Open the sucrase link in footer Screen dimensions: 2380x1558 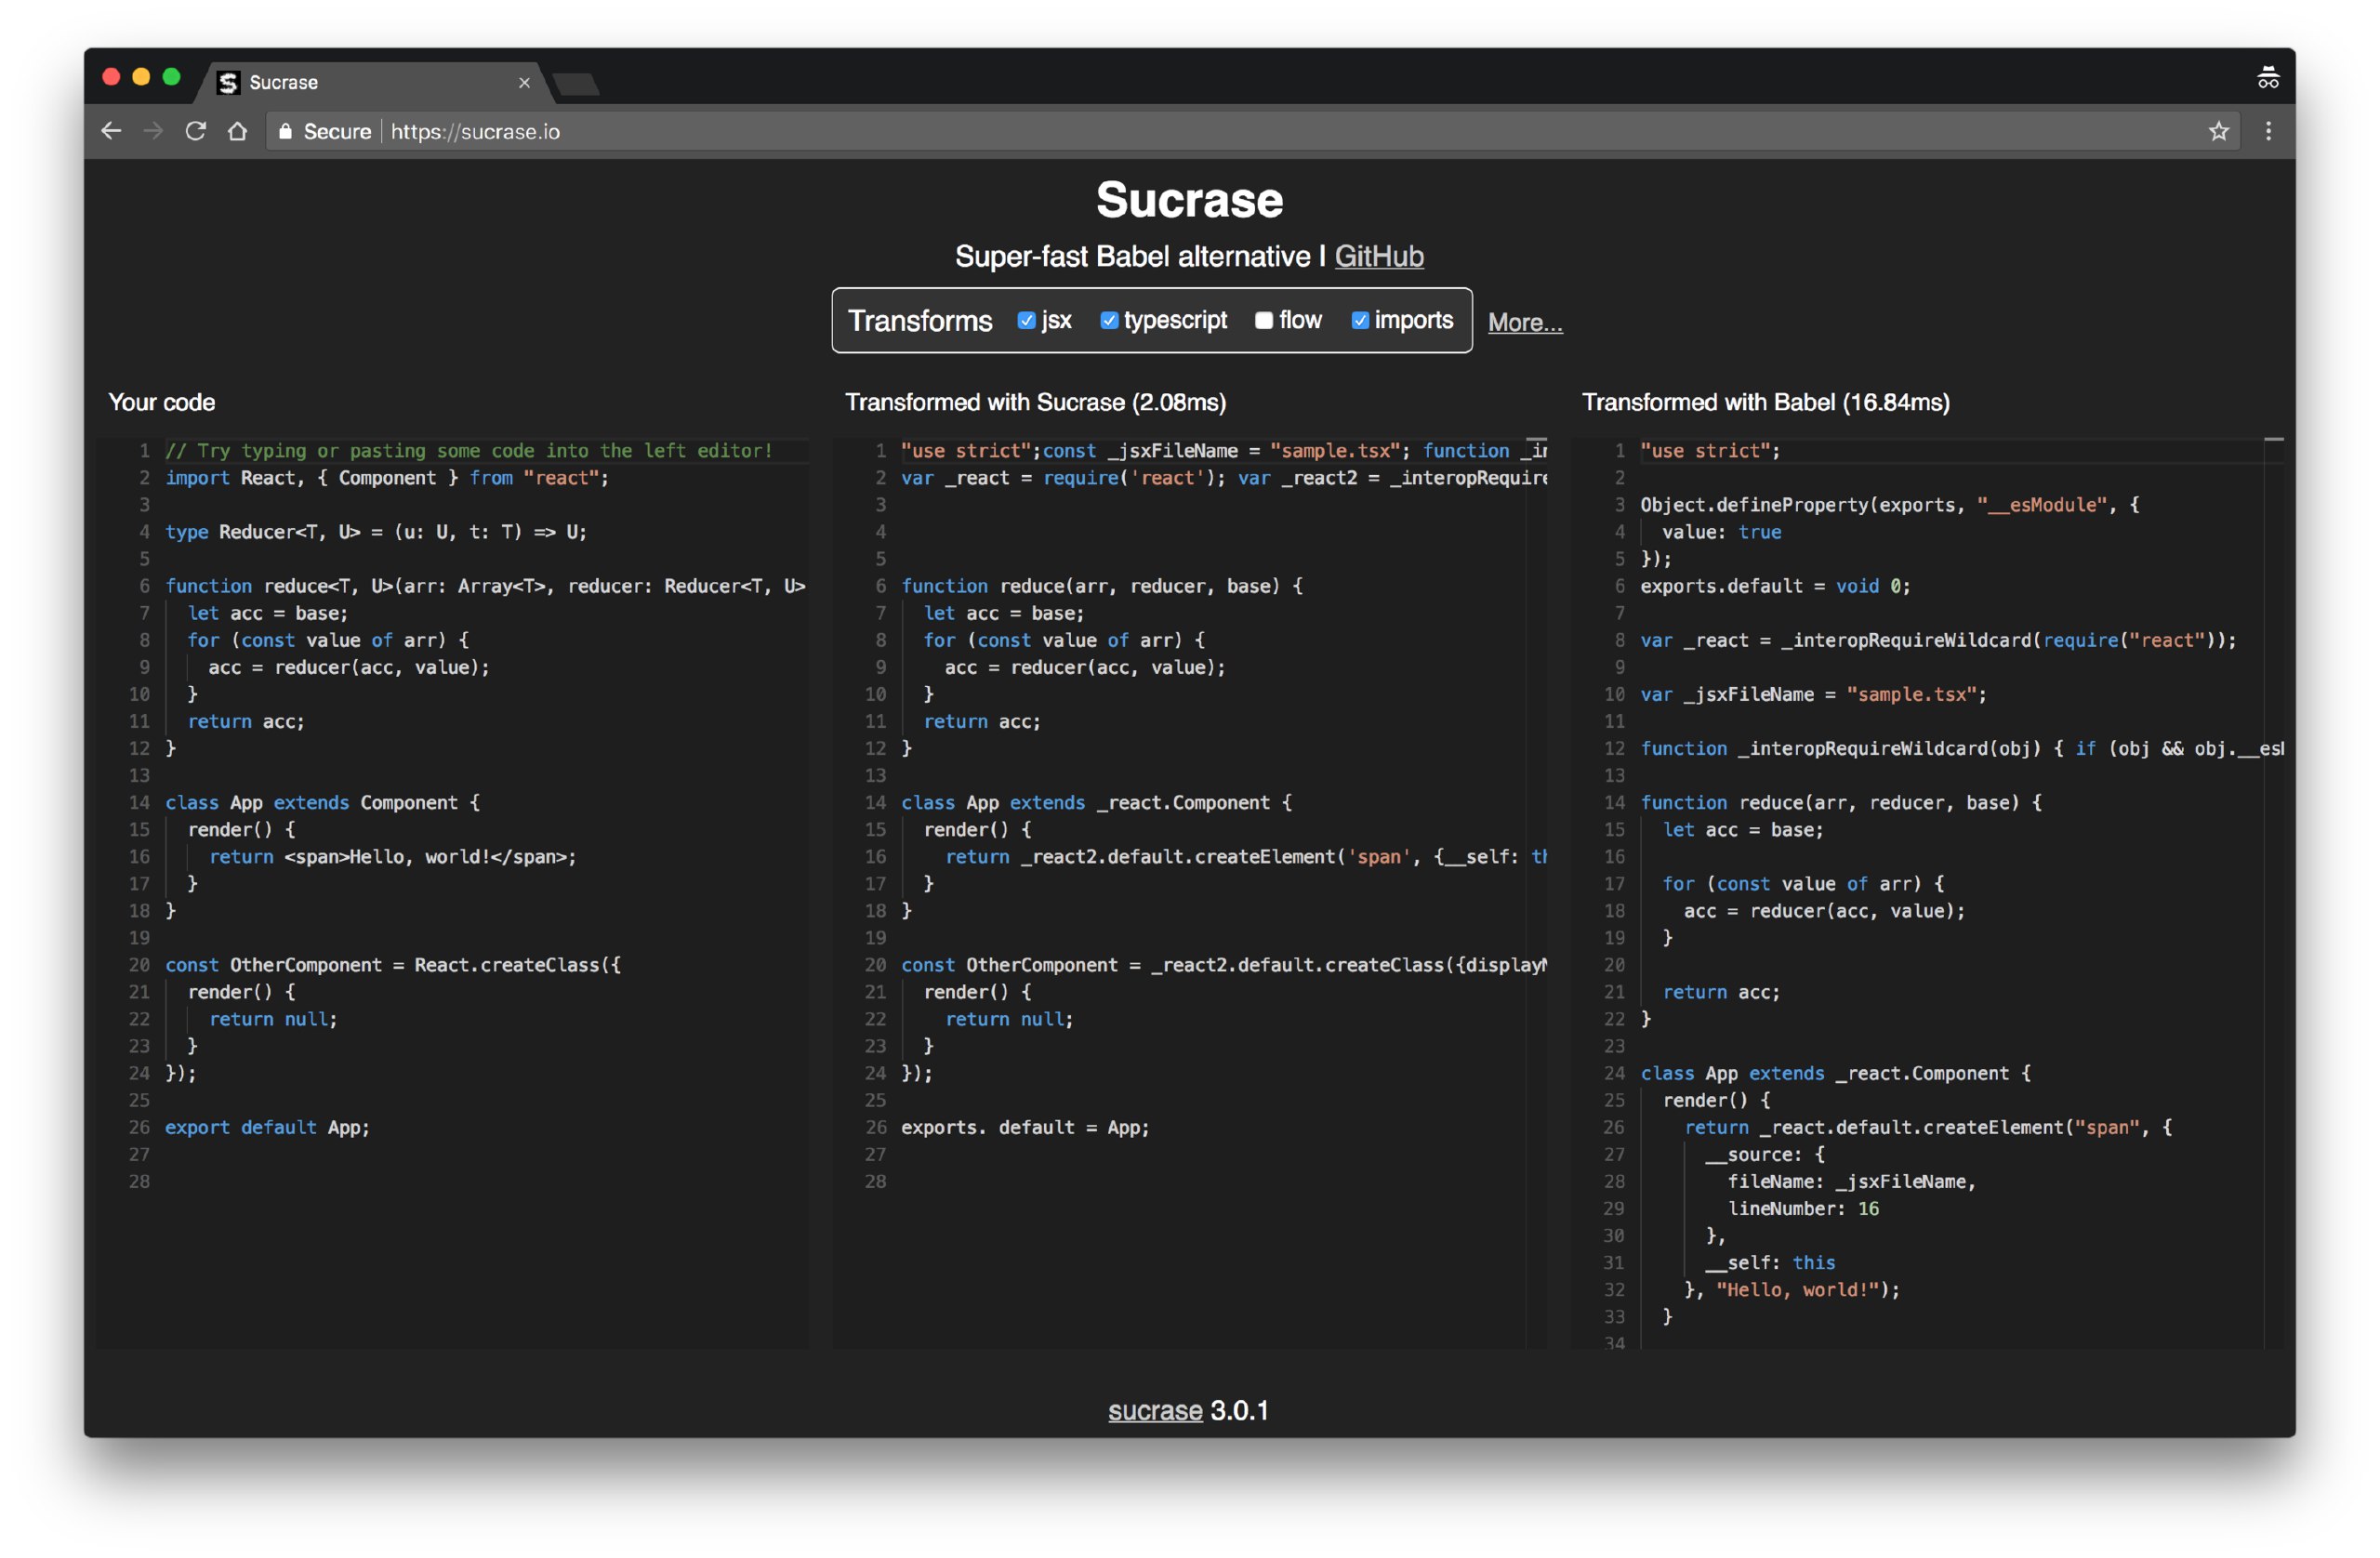(x=1155, y=1410)
